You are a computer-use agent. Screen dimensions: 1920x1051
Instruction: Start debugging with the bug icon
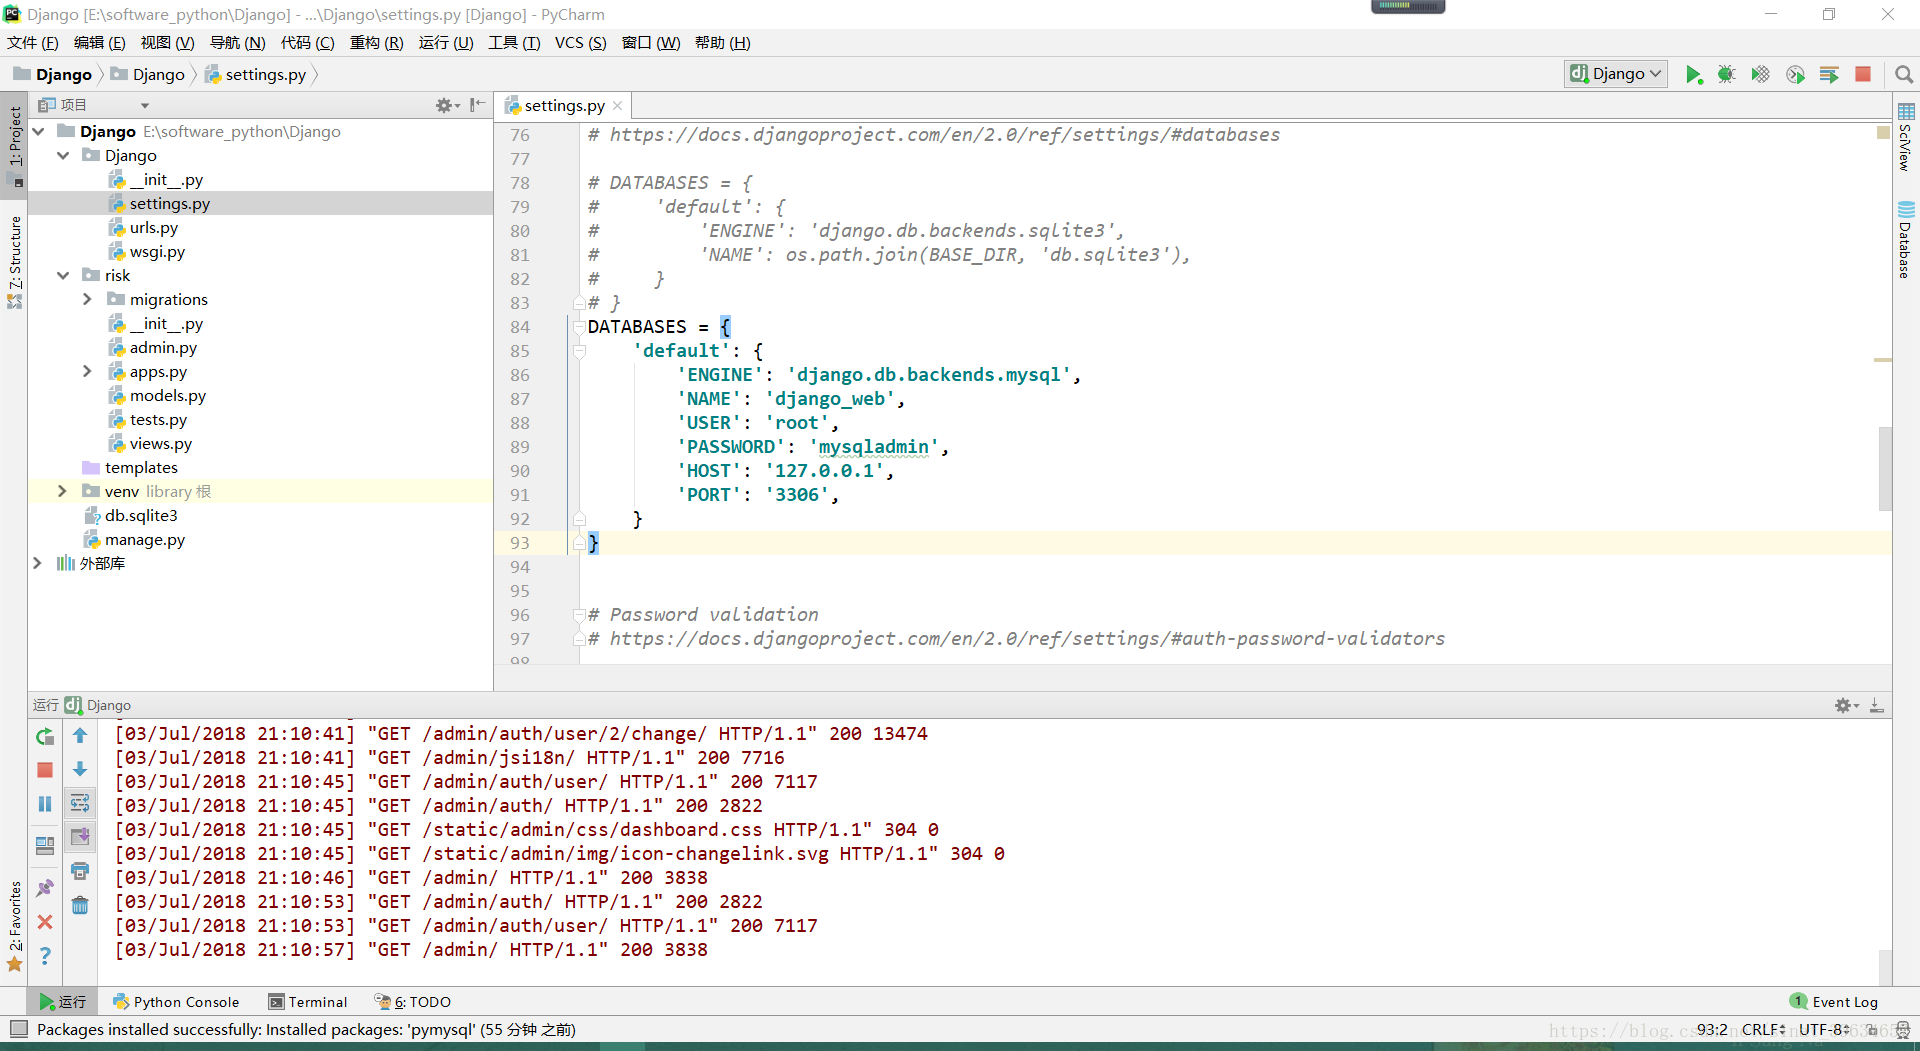(1726, 75)
